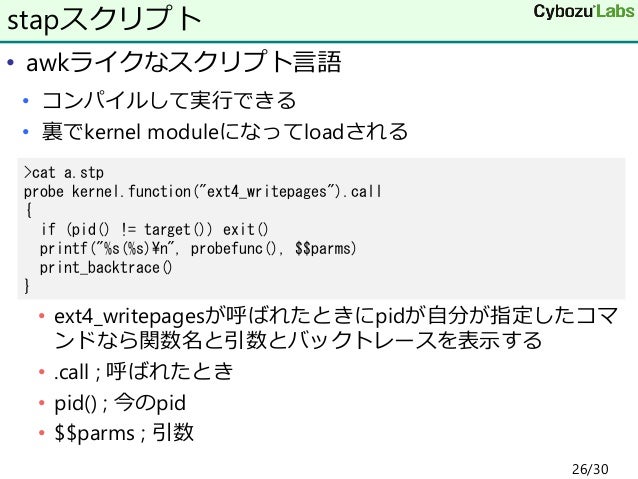Image resolution: width=638 pixels, height=479 pixels.
Task: Click the 'printf' code line with $$parms
Action: (x=198, y=248)
